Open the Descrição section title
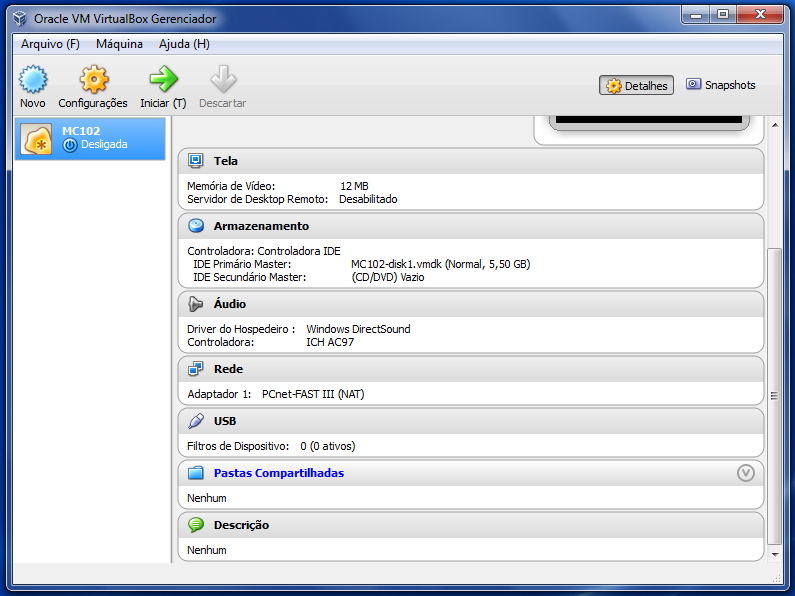The height and width of the screenshot is (596, 795). (241, 525)
